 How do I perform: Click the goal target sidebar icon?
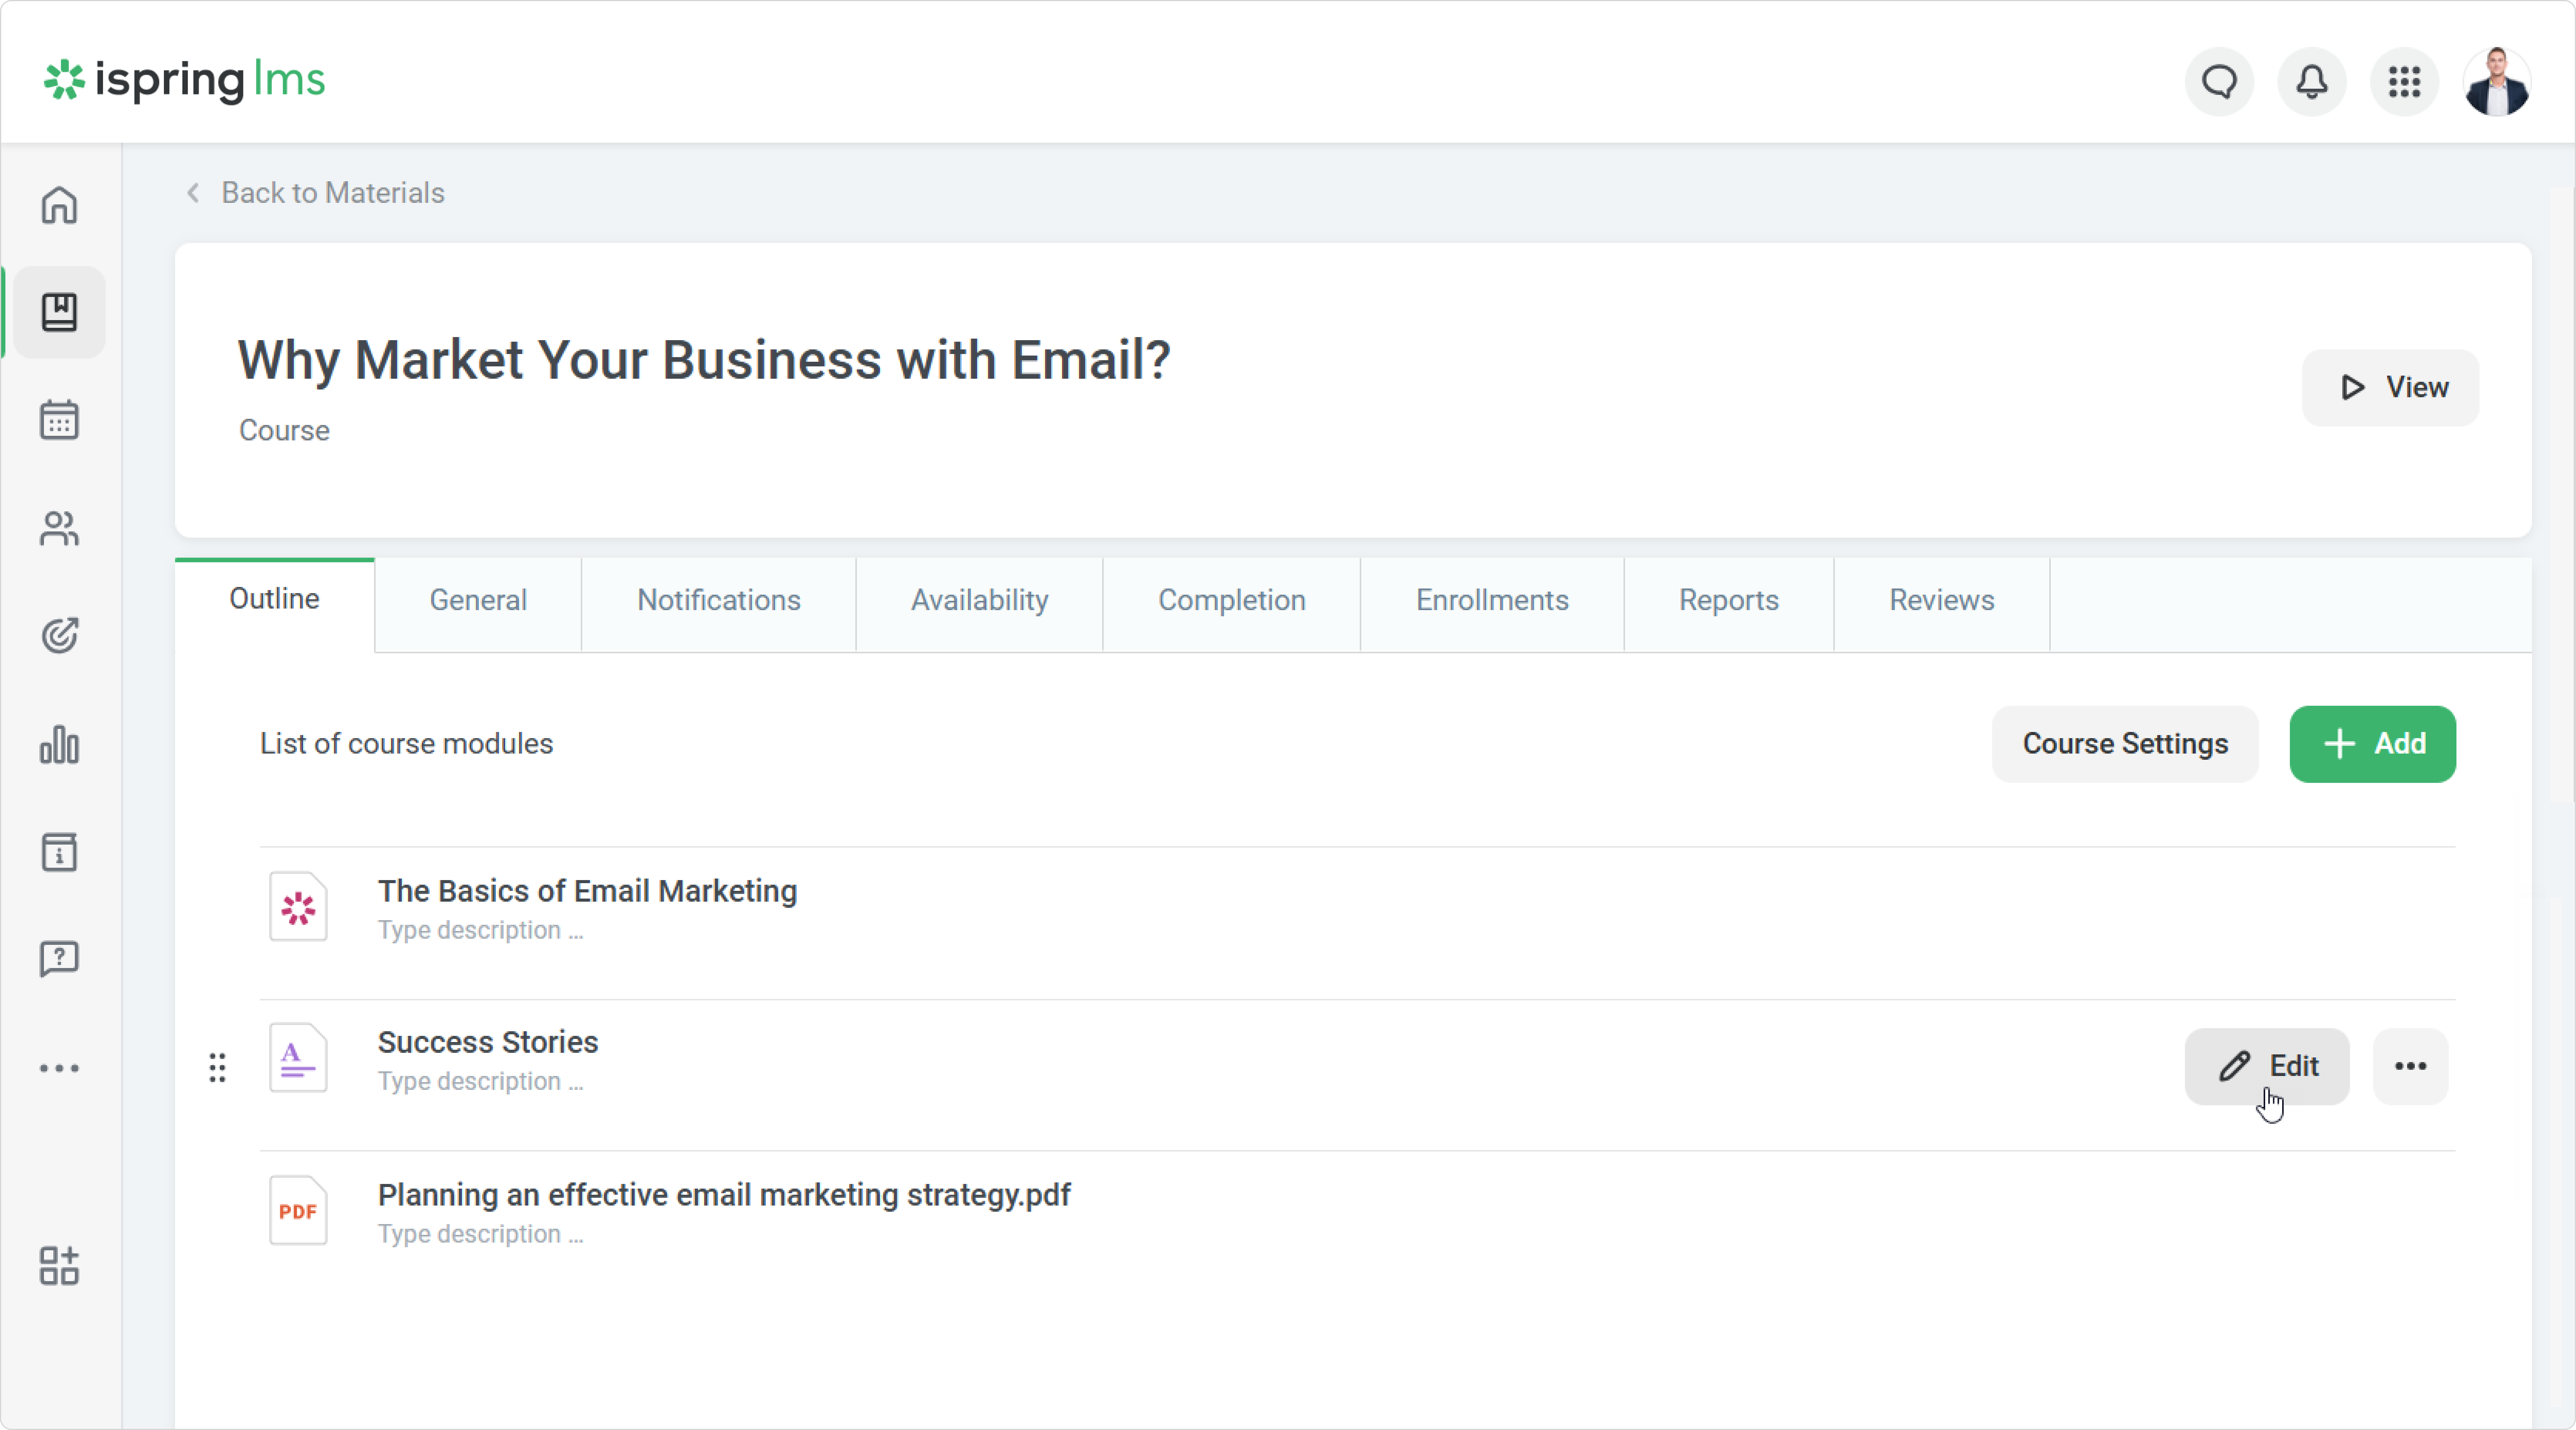click(59, 636)
